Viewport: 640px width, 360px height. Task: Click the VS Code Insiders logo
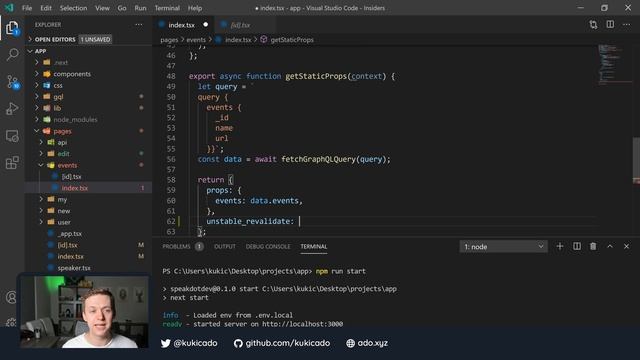[x=9, y=8]
